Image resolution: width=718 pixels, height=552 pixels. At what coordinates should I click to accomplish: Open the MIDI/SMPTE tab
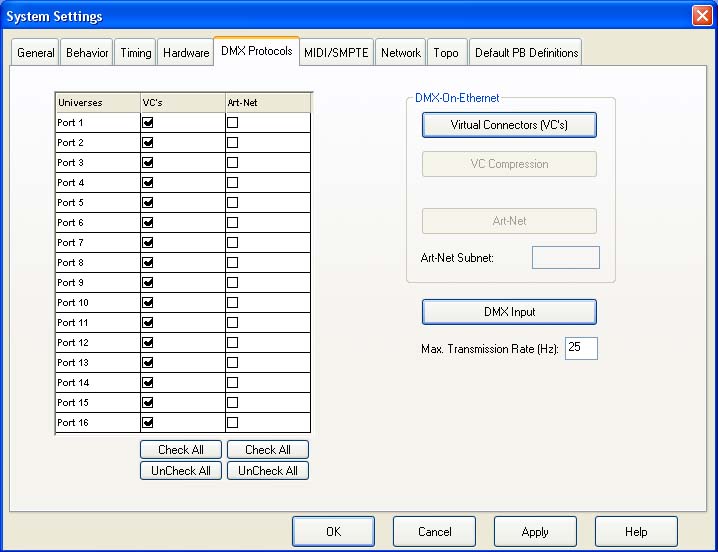(336, 53)
